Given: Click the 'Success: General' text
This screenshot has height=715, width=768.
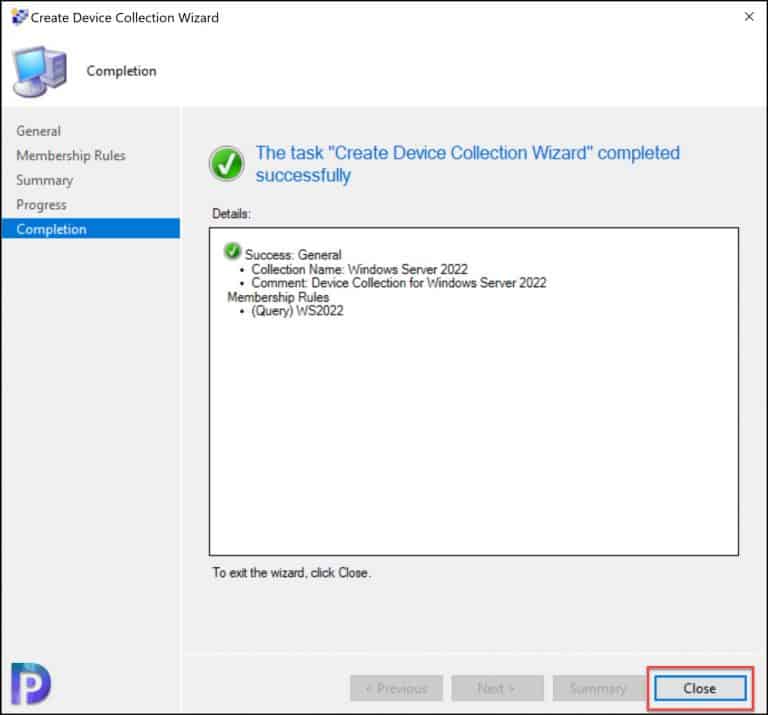Looking at the screenshot, I should coord(293,255).
